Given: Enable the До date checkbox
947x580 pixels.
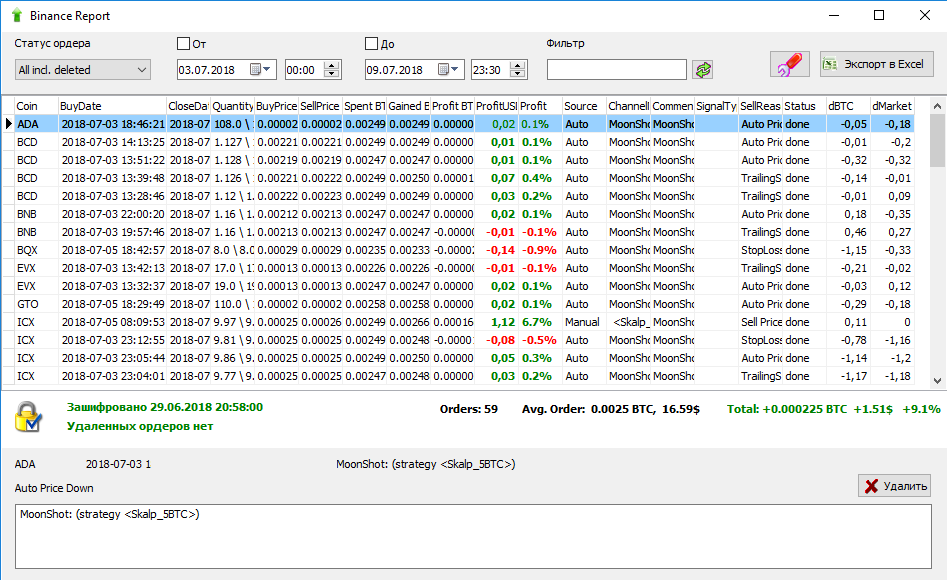Looking at the screenshot, I should [x=371, y=44].
